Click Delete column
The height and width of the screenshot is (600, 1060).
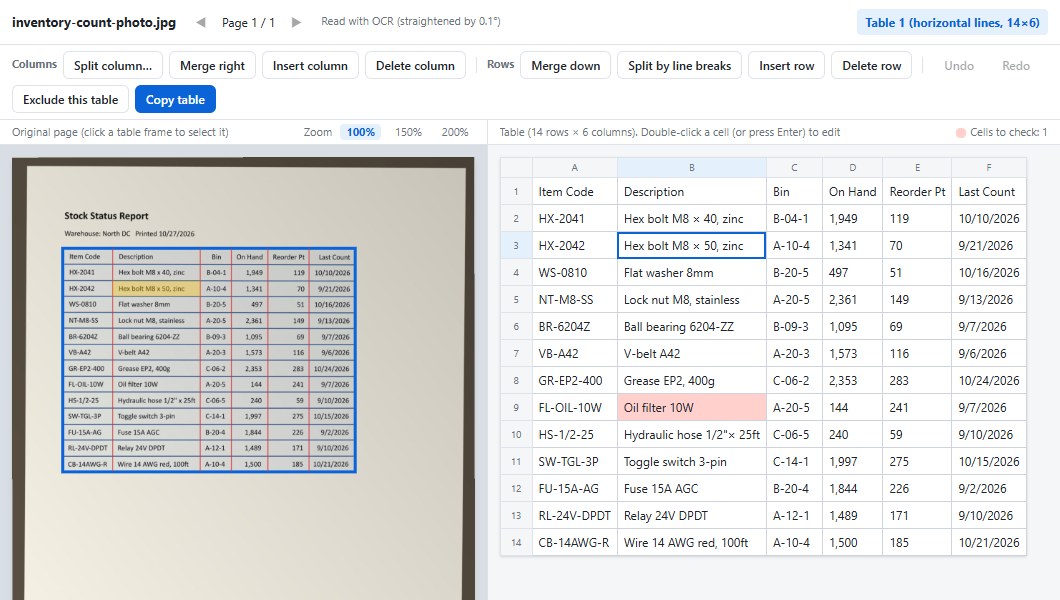pos(415,66)
